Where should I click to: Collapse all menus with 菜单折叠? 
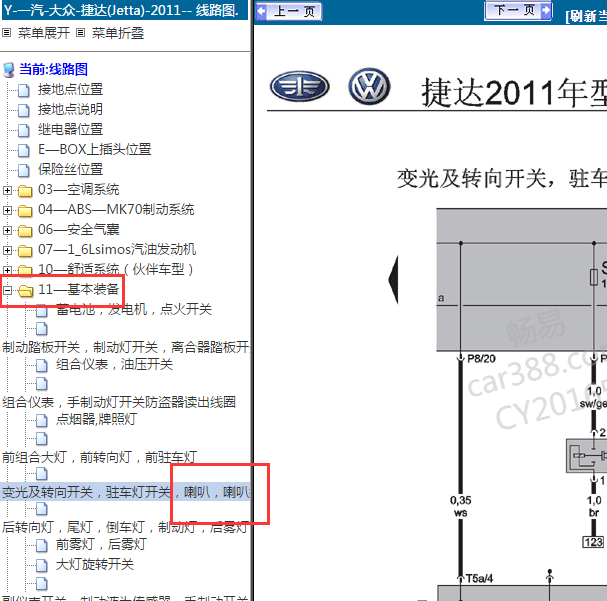click(x=118, y=33)
